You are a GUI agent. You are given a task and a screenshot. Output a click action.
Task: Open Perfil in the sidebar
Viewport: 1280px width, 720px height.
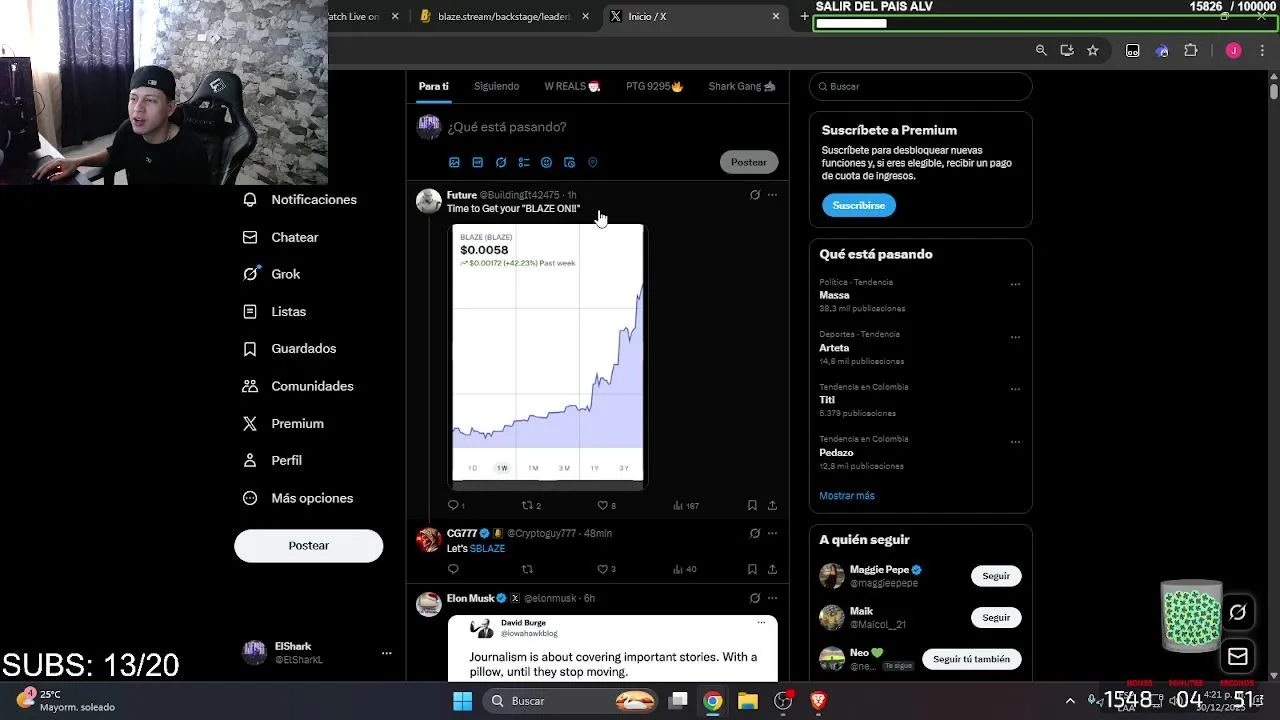(x=273, y=460)
